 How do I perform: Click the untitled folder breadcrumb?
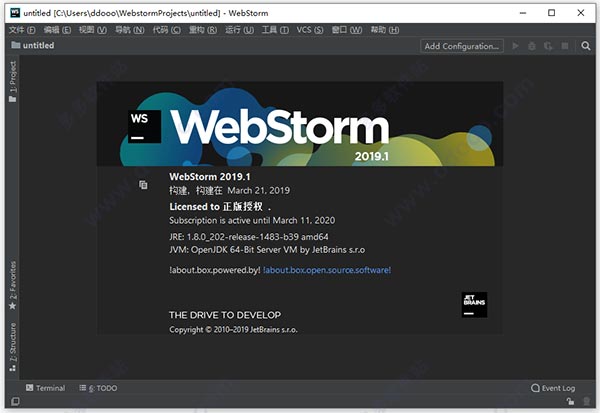33,45
